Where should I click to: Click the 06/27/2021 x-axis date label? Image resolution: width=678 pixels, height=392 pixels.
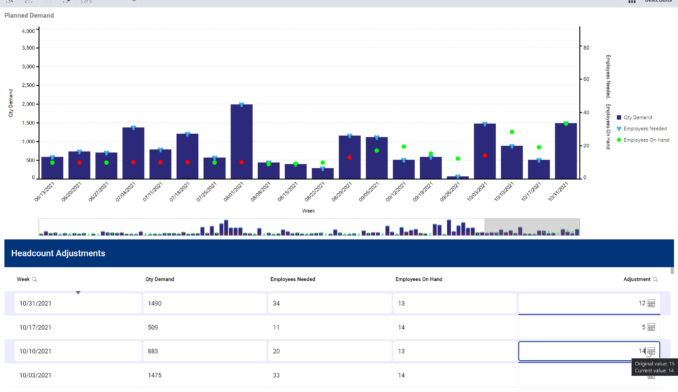pos(99,192)
